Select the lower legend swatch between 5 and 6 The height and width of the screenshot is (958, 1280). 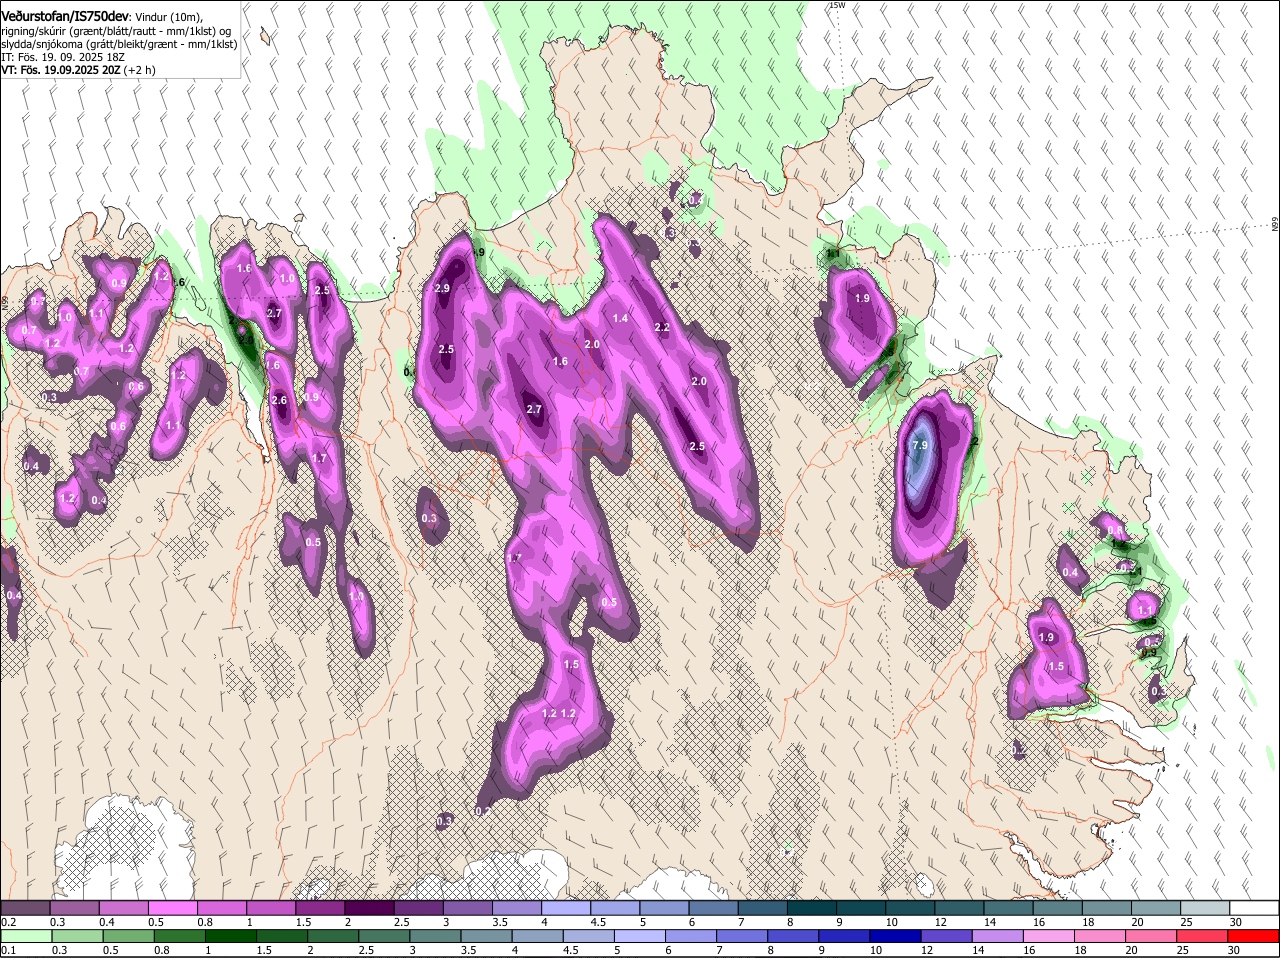pyautogui.click(x=642, y=937)
